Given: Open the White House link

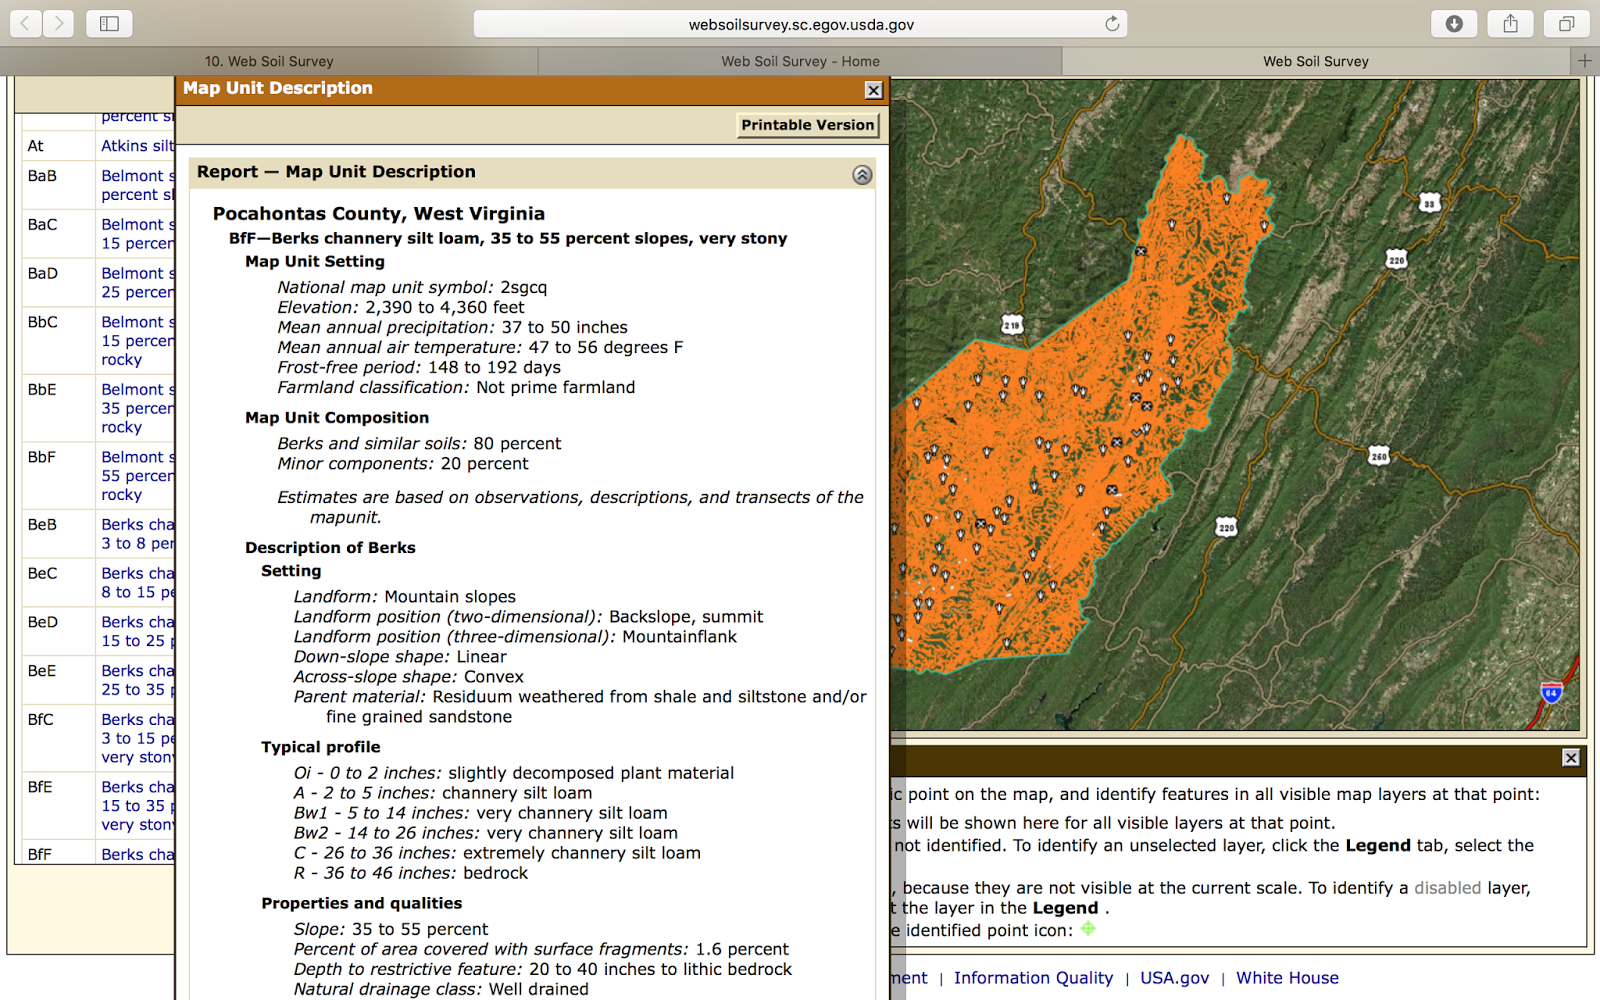Looking at the screenshot, I should pos(1287,978).
